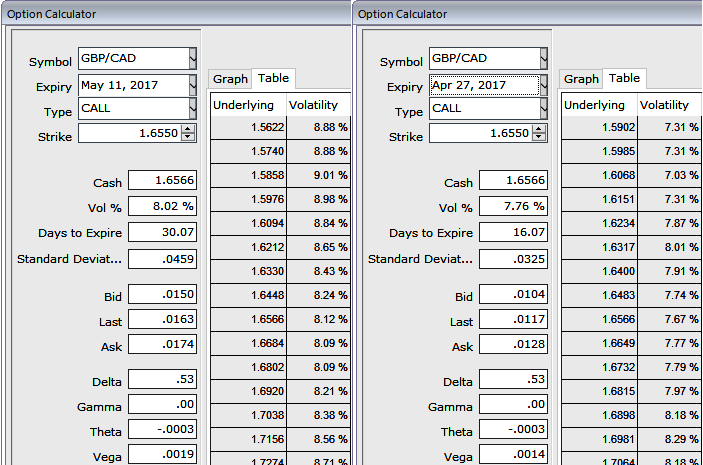Screen dimensions: 703x465
Task: Select volatility 8.56 % cell
Action: (318, 439)
